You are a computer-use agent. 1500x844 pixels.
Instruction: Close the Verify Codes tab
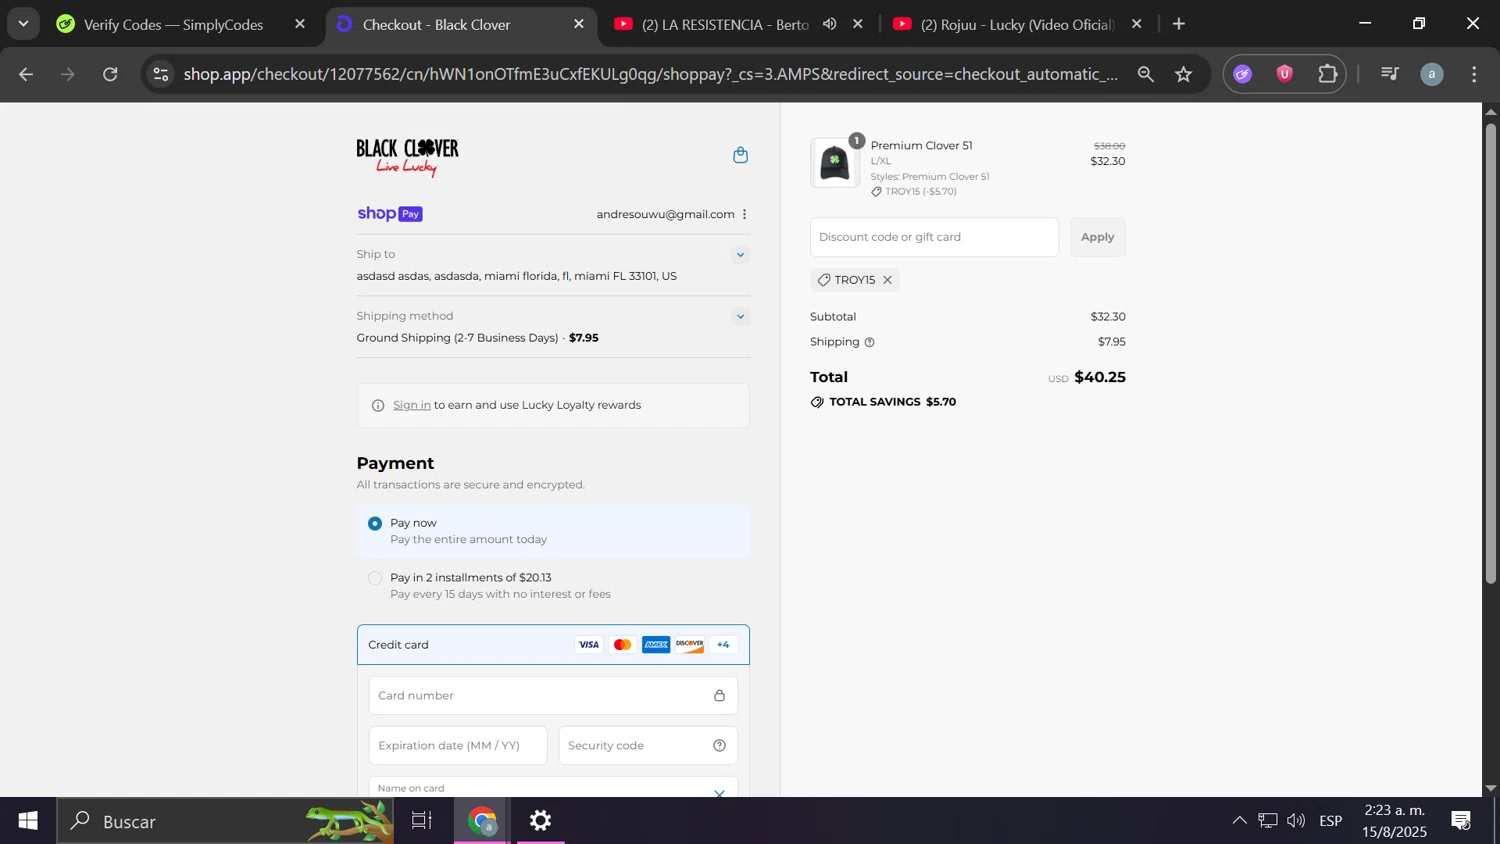[300, 24]
